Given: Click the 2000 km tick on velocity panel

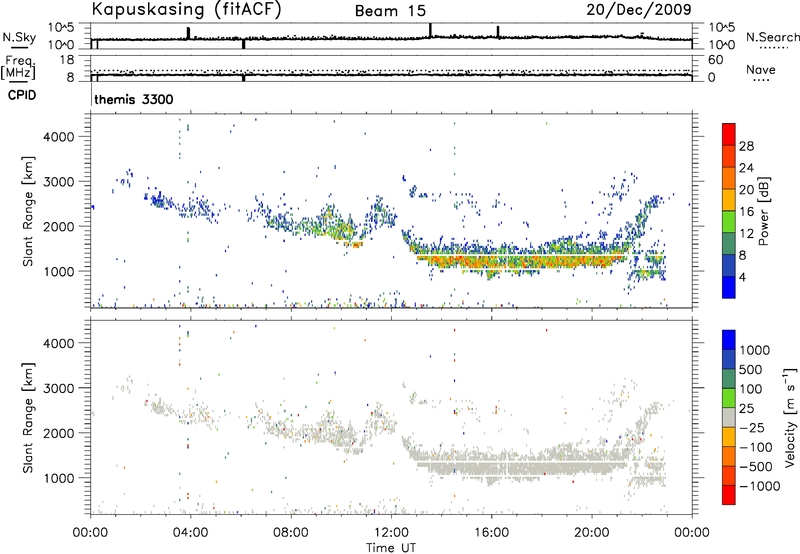Looking at the screenshot, I should point(58,433).
